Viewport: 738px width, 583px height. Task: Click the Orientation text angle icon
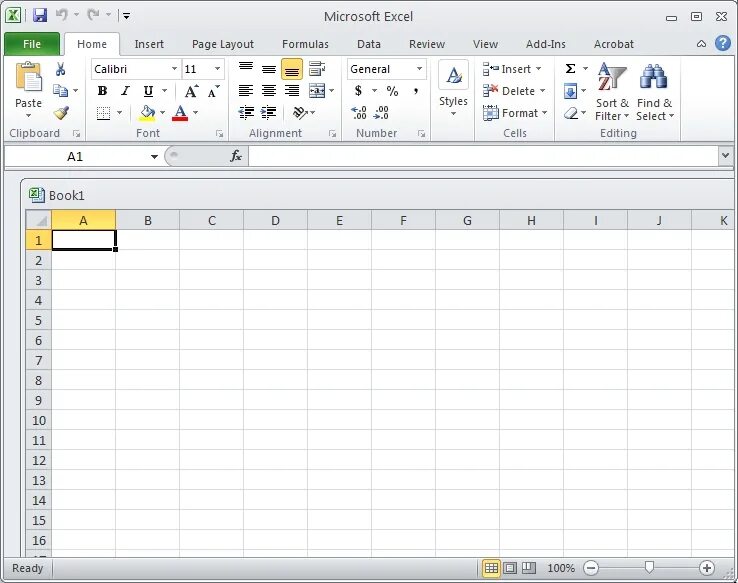pos(300,112)
